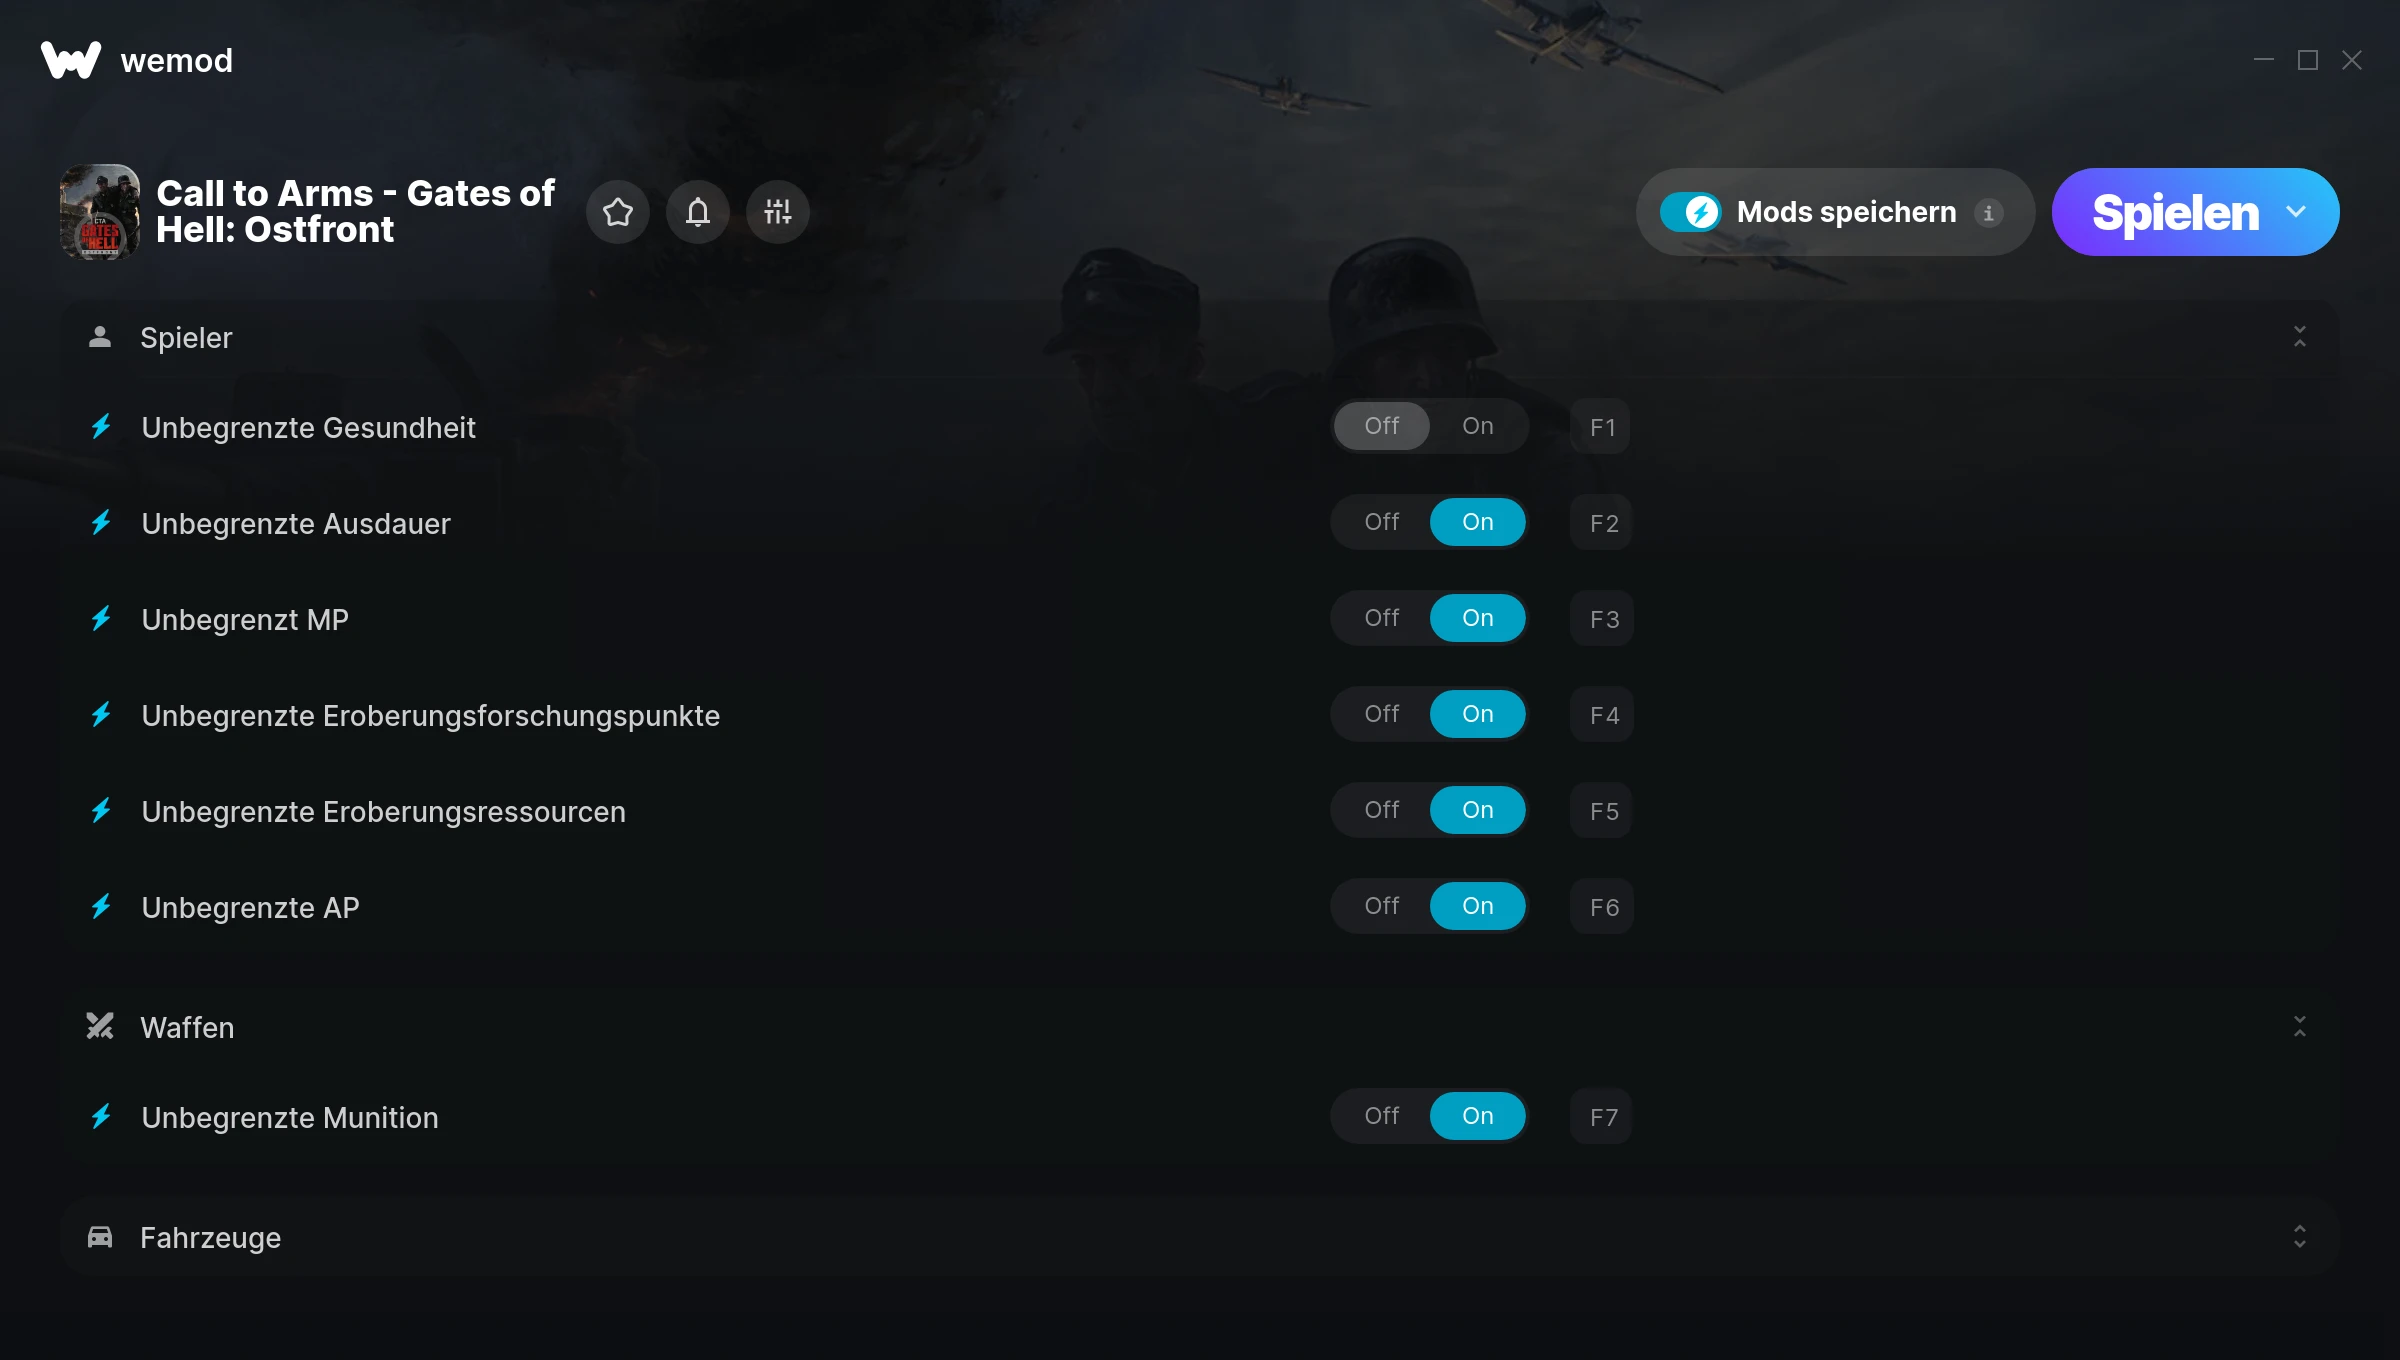Click the F7 hotkey for Unbegrenzte Munition
The width and height of the screenshot is (2400, 1360).
pos(1603,1117)
